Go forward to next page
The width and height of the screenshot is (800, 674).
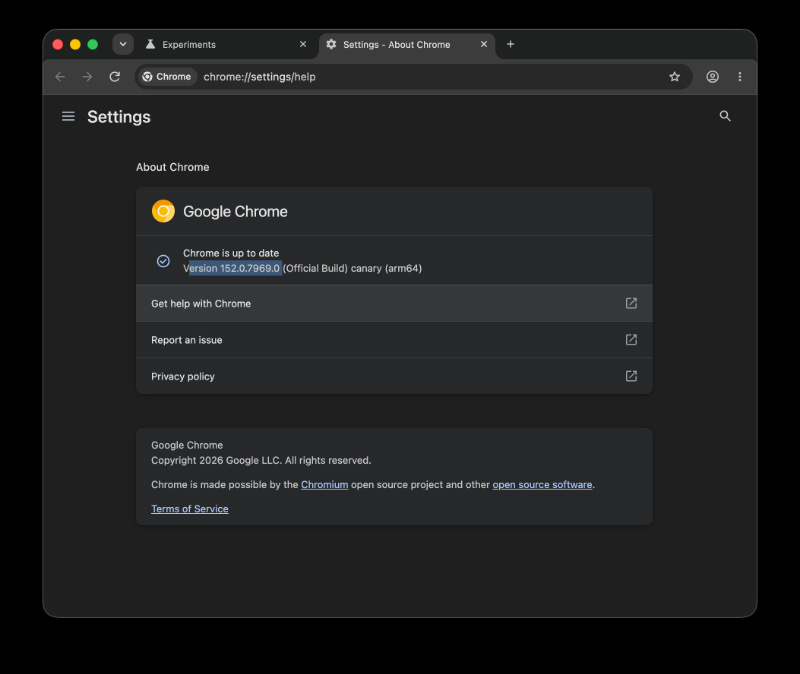point(87,77)
